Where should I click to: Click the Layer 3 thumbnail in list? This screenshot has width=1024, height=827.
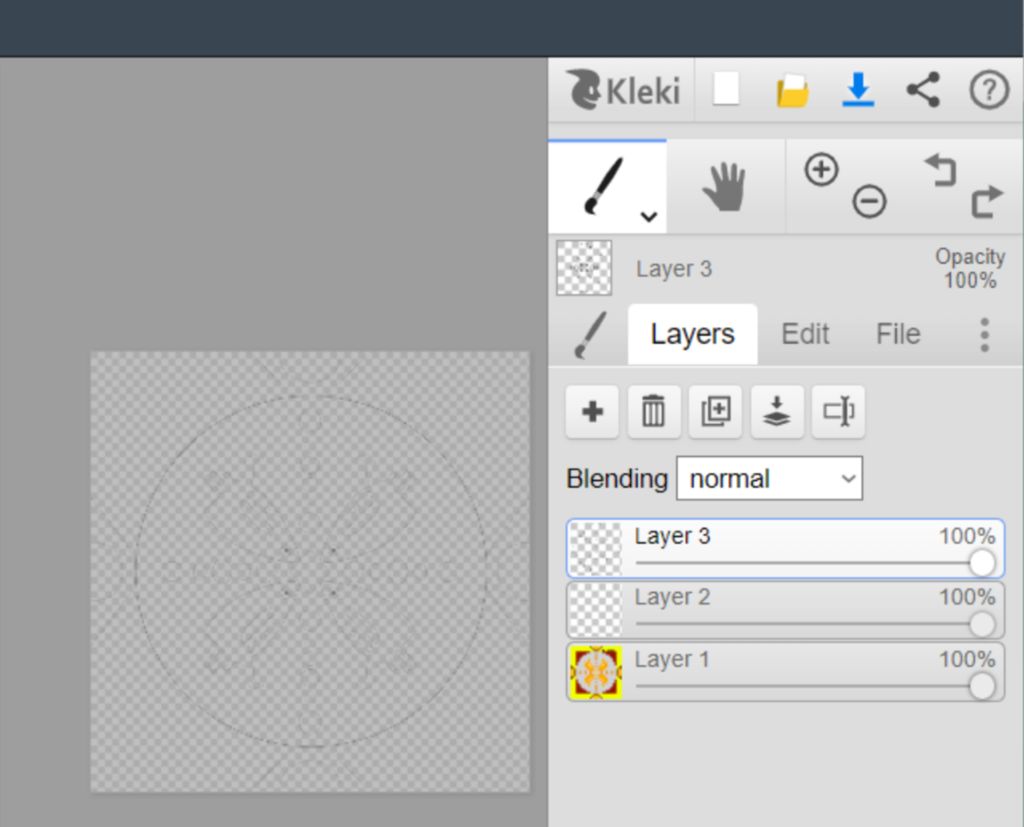coord(596,549)
